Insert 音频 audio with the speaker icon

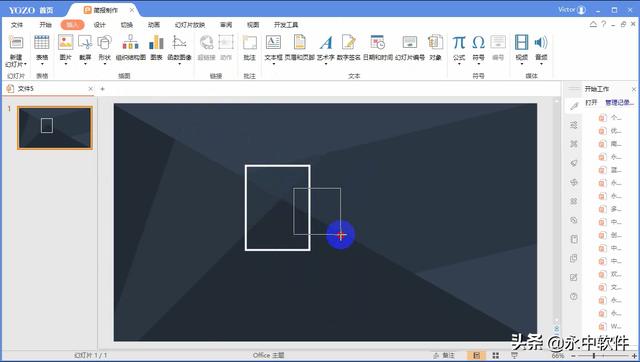click(x=541, y=42)
